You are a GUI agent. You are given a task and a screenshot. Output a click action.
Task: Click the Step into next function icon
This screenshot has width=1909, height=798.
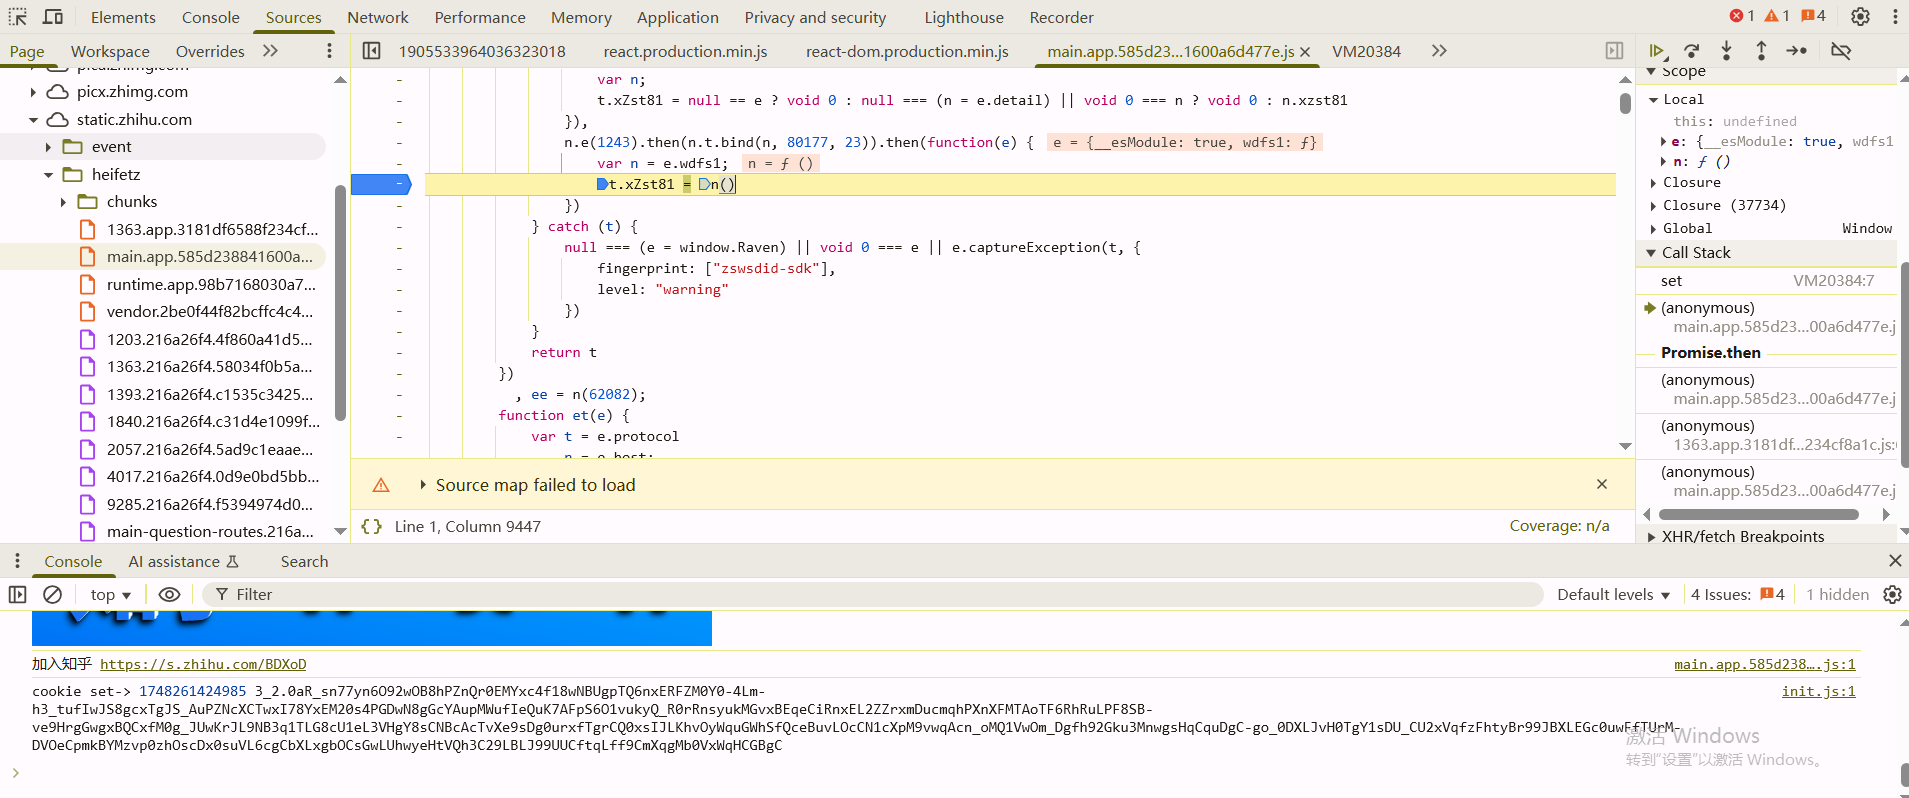coord(1726,51)
